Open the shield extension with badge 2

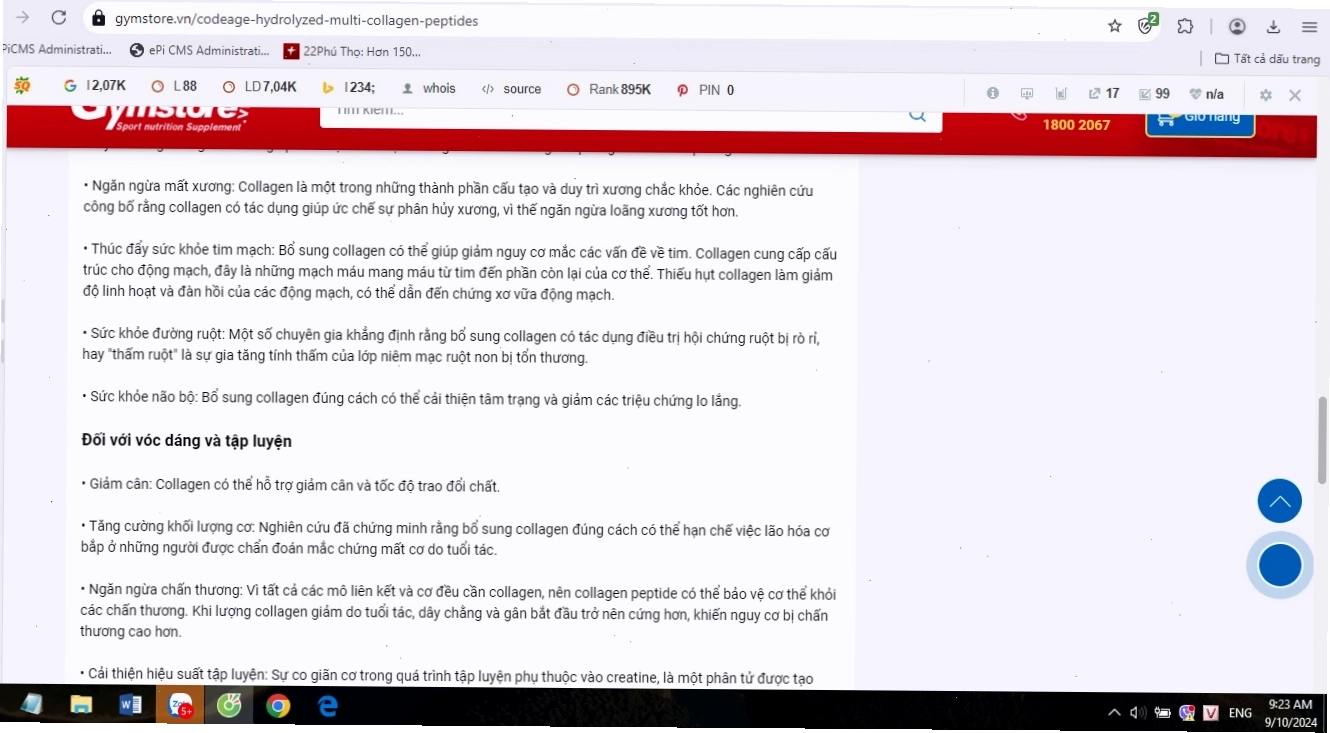click(x=1147, y=25)
